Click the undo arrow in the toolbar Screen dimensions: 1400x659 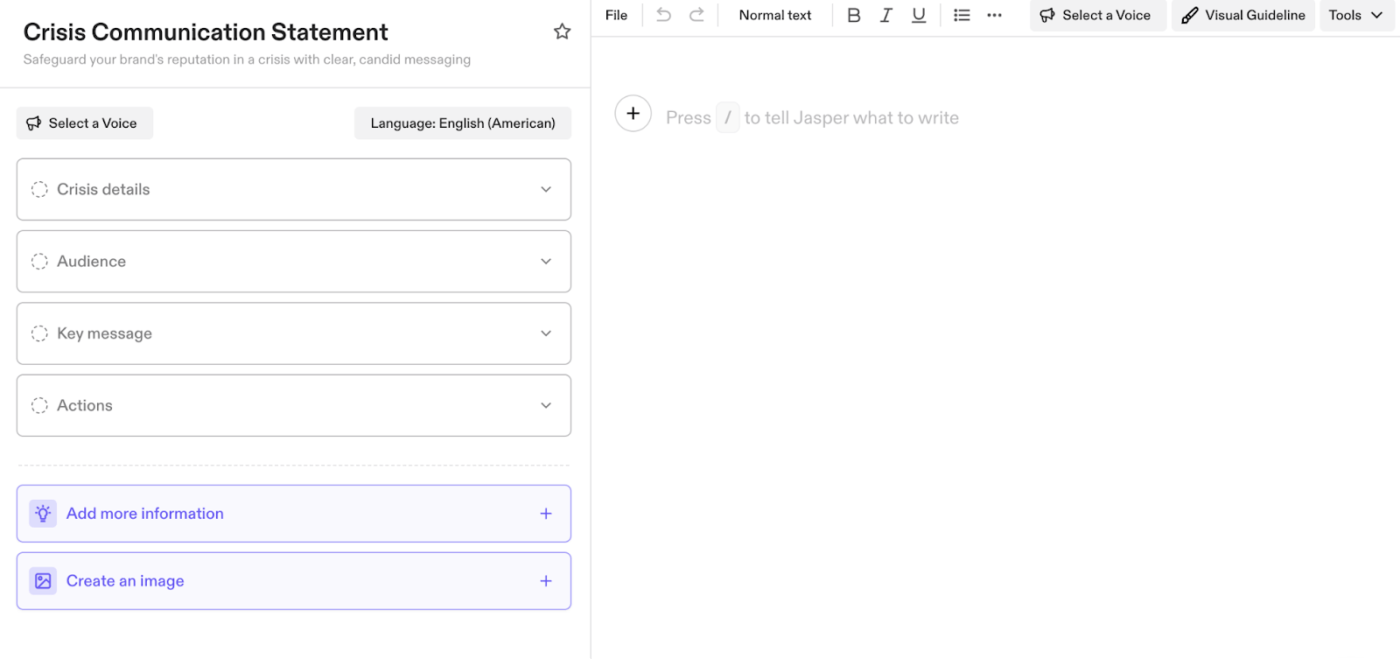pos(663,15)
